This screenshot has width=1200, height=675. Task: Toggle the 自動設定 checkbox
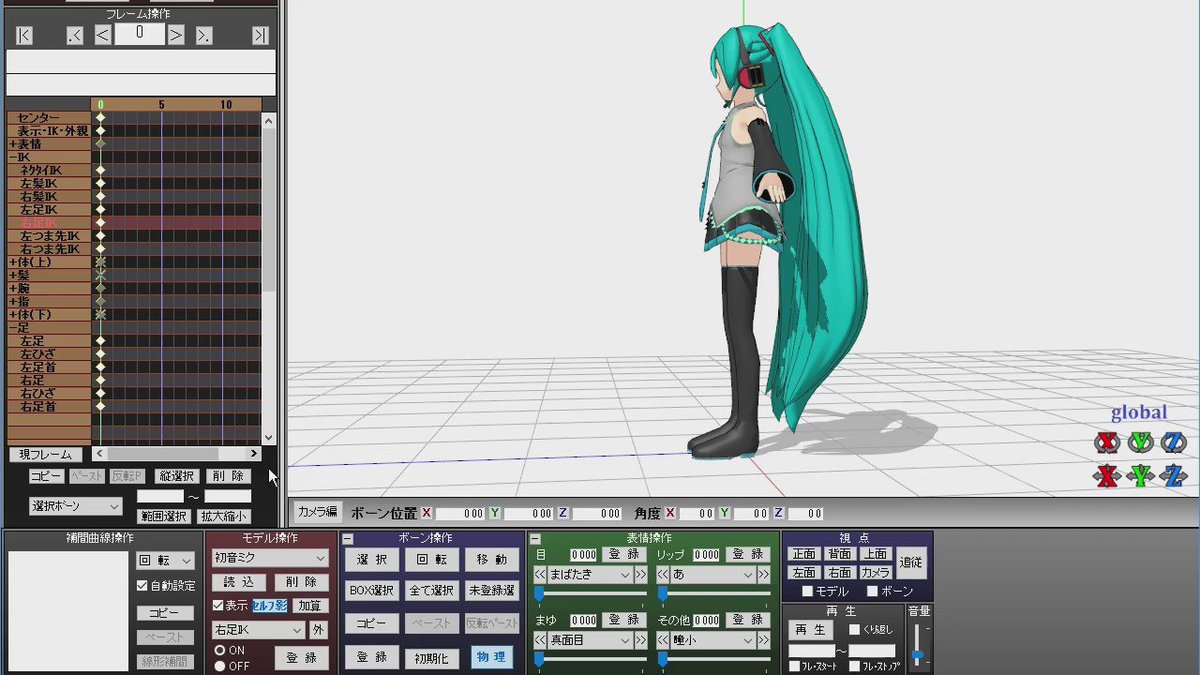142,586
